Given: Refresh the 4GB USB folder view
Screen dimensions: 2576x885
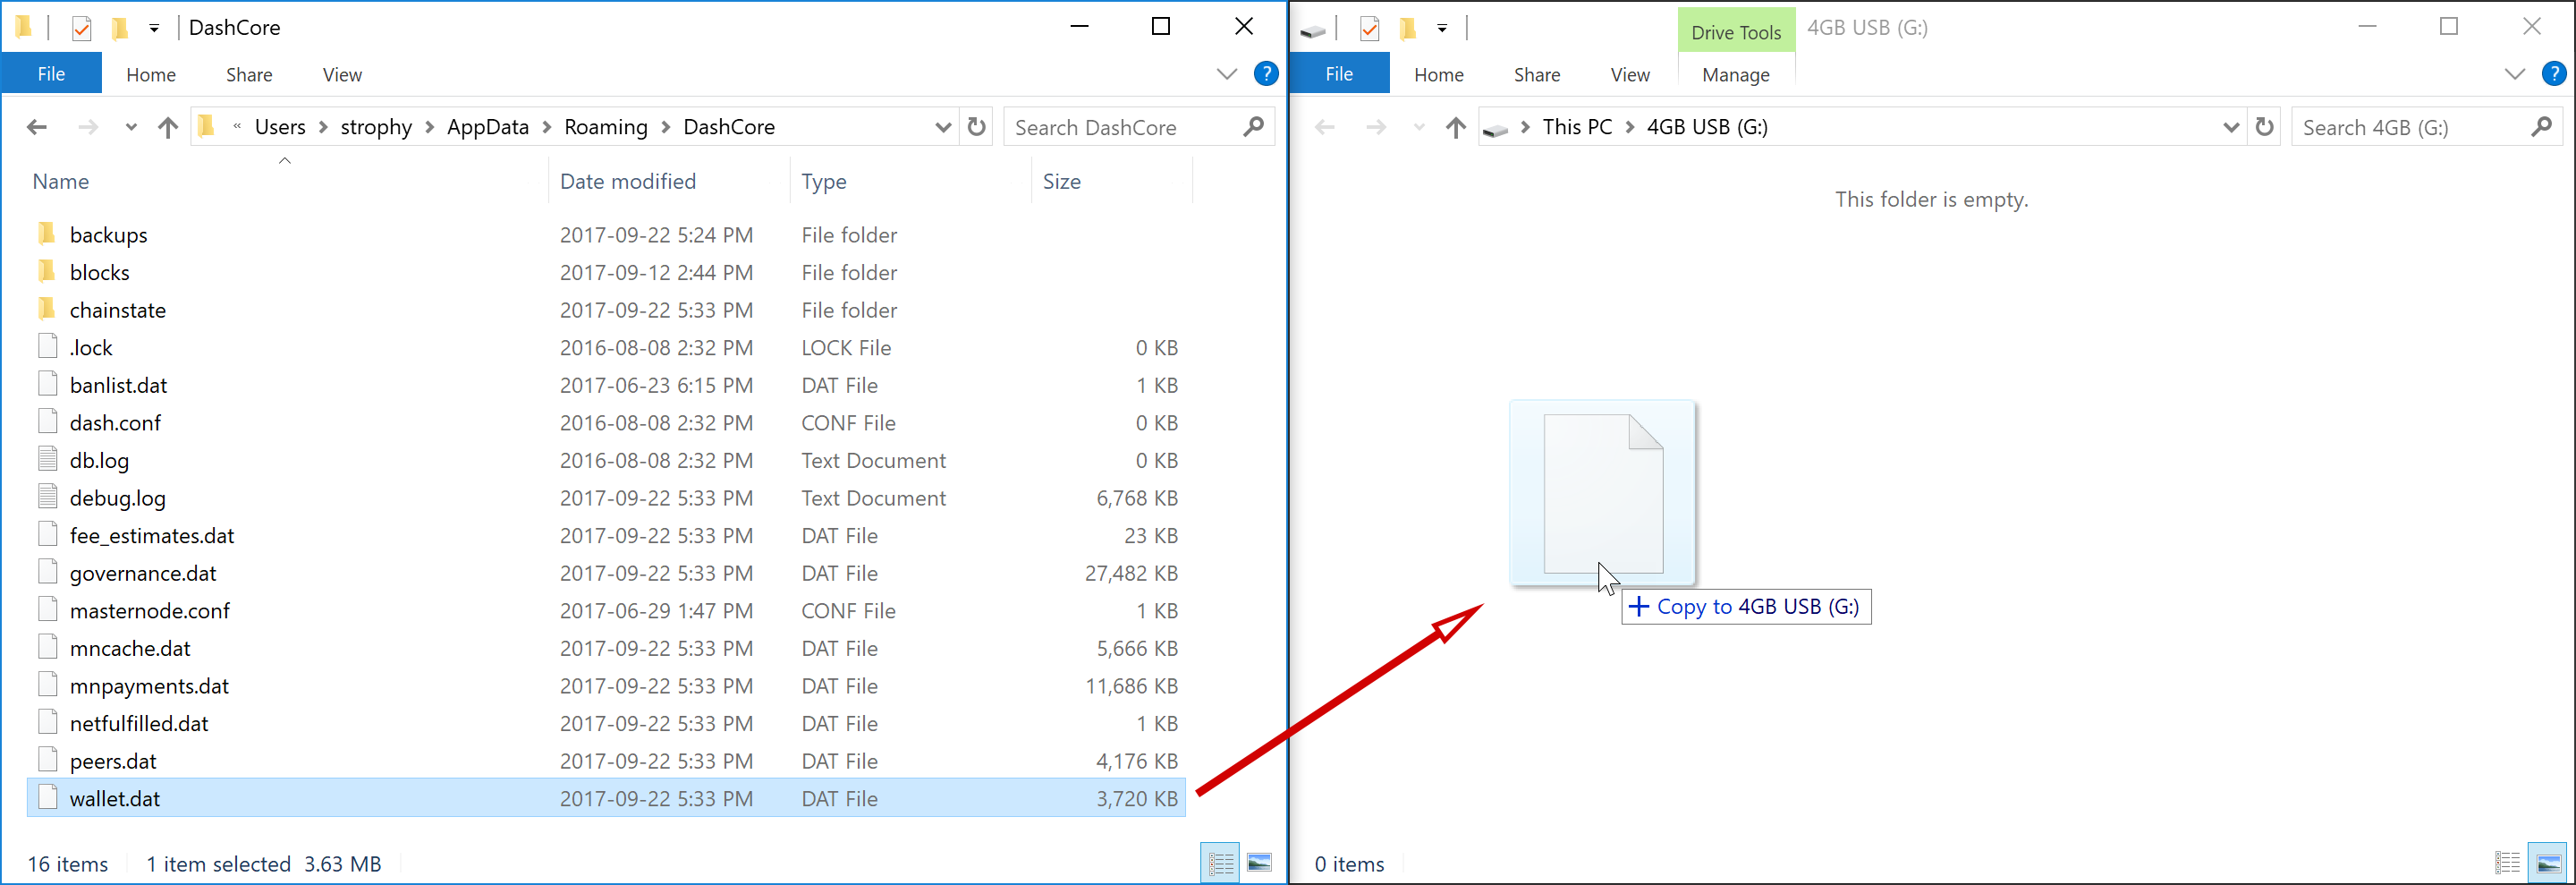Looking at the screenshot, I should tap(2264, 127).
